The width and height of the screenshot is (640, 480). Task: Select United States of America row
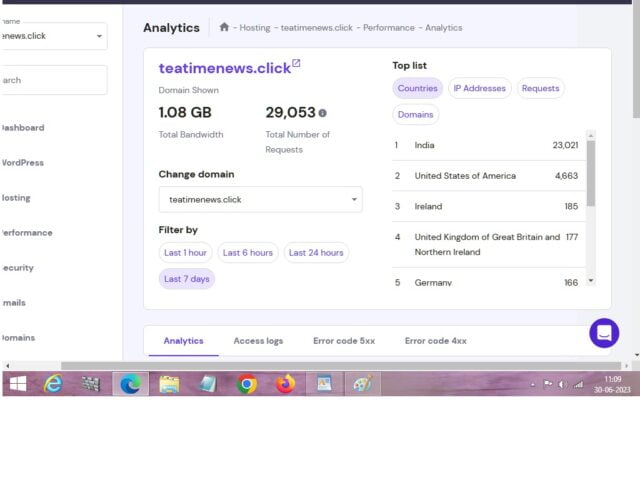[489, 176]
